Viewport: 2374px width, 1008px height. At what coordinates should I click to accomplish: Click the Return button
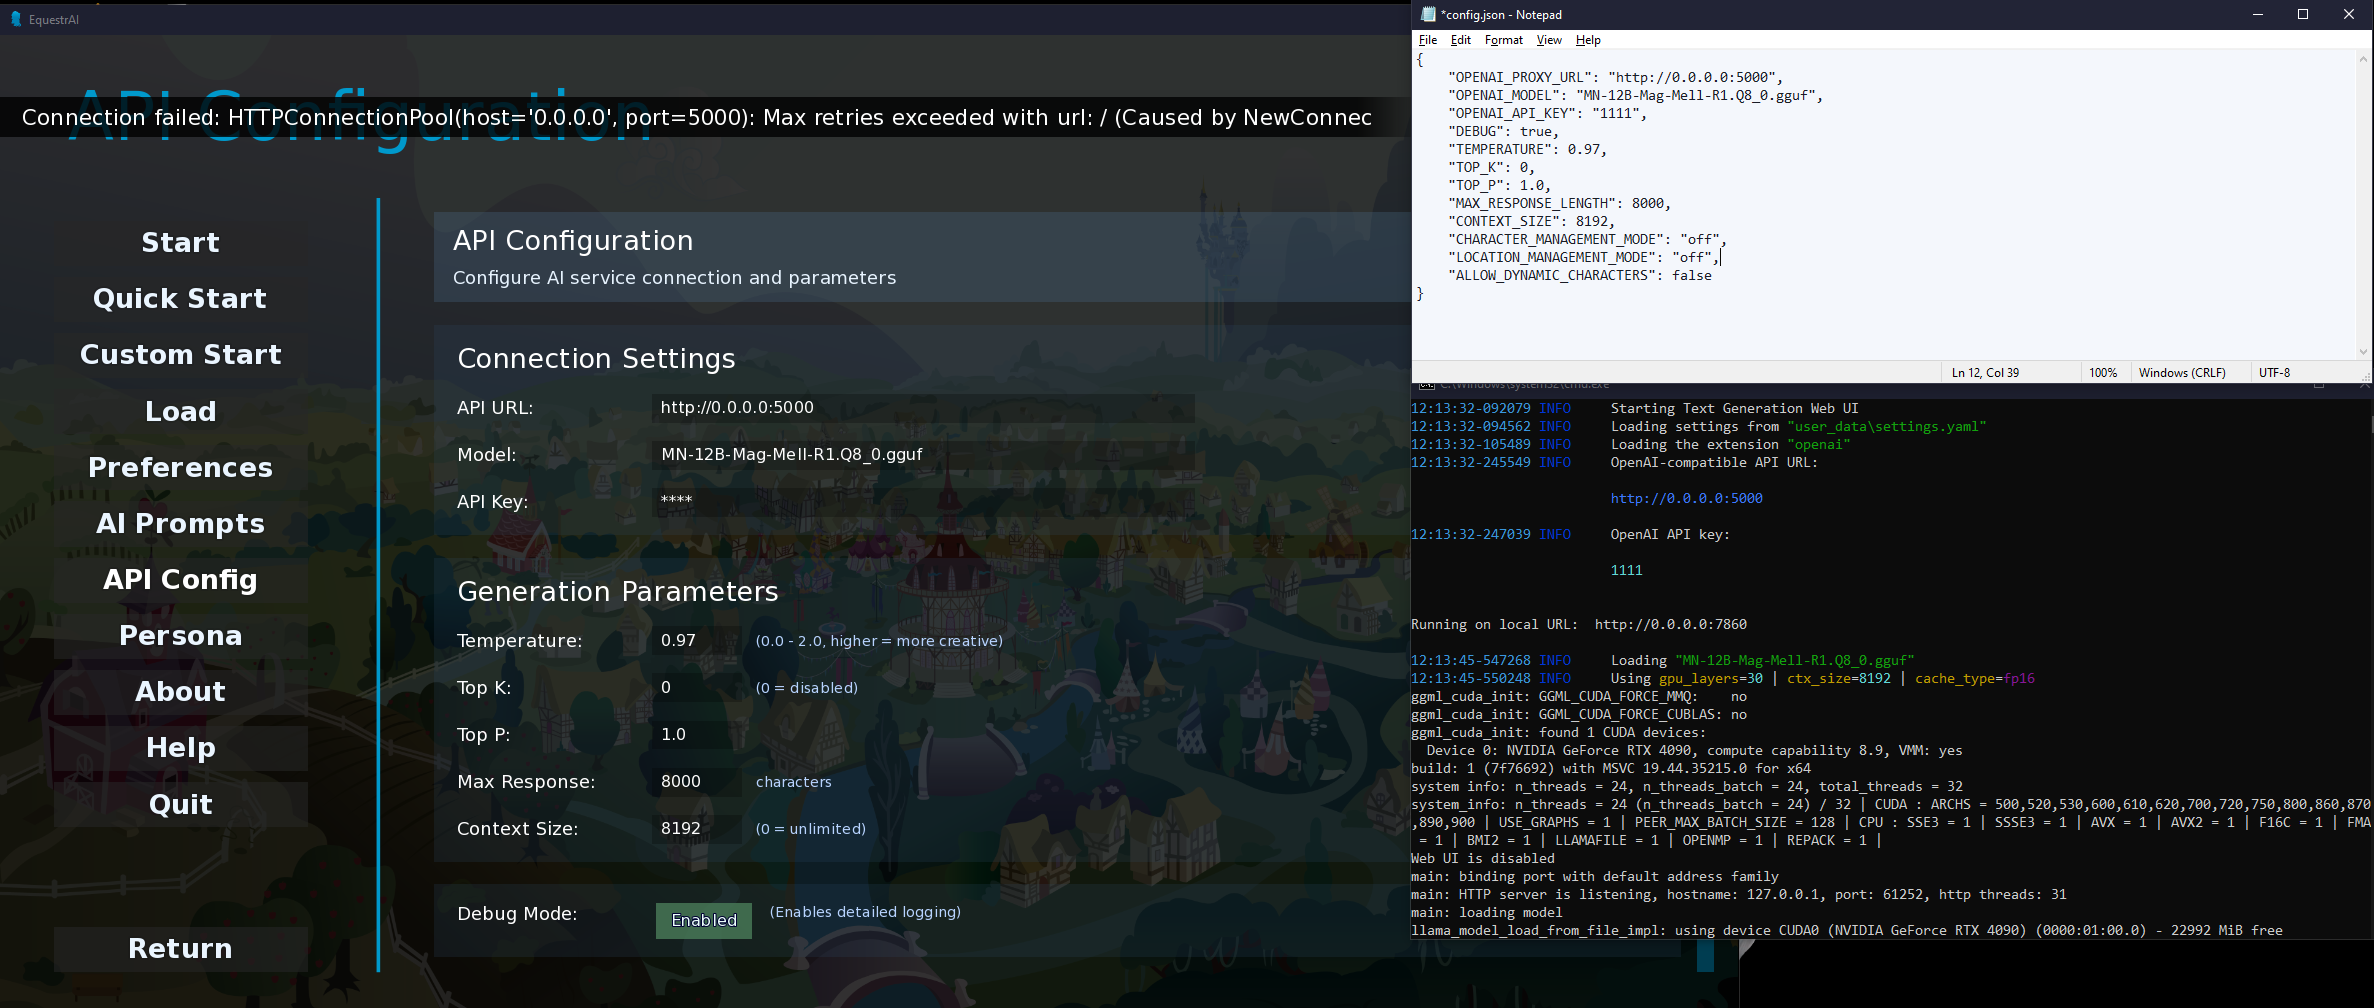181,949
